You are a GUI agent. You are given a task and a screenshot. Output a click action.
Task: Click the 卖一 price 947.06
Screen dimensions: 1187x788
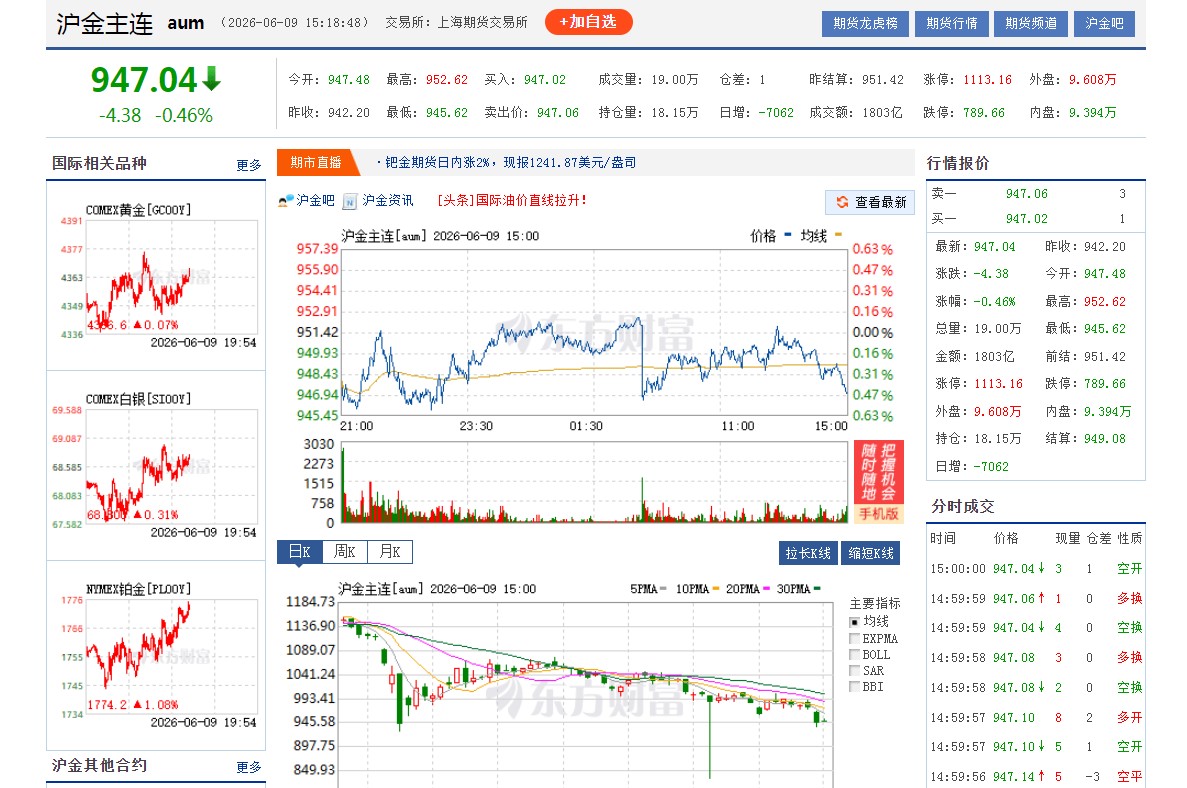click(1027, 194)
